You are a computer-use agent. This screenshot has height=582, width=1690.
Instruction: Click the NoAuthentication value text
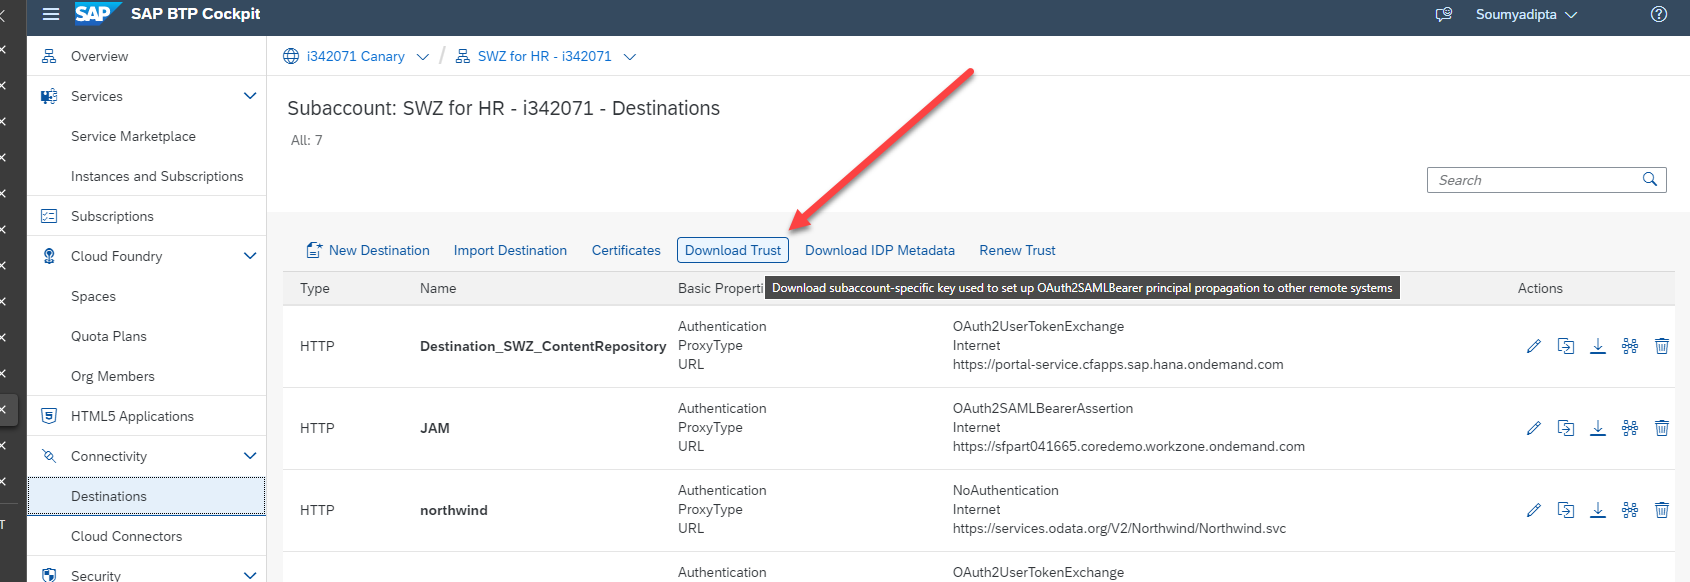[x=1006, y=490]
